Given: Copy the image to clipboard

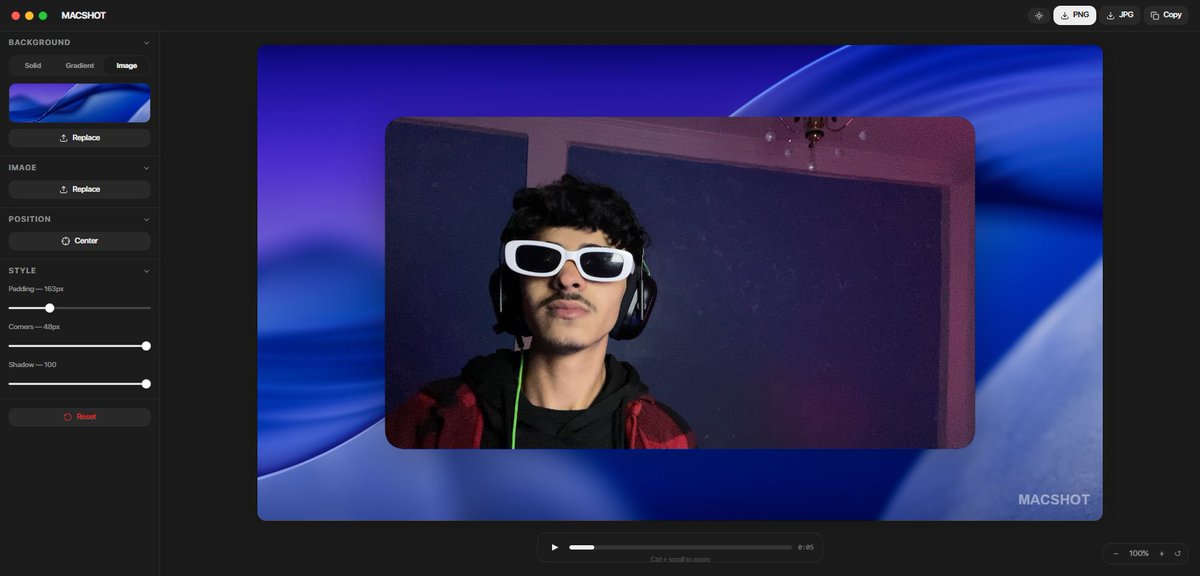Looking at the screenshot, I should pos(1166,15).
